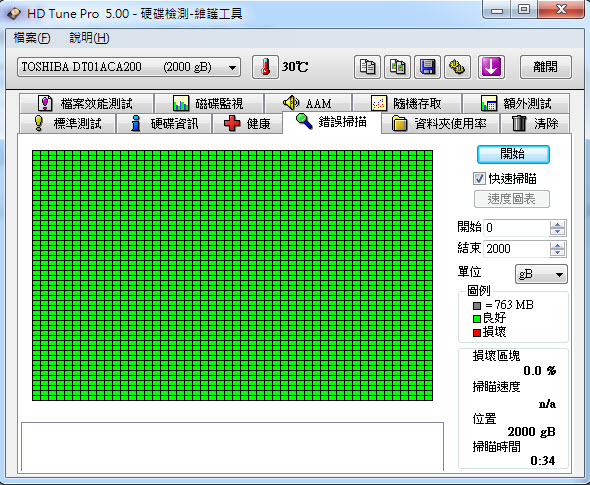Click the thermometer temperature icon
Viewport: 590px width, 485px height.
[x=265, y=67]
